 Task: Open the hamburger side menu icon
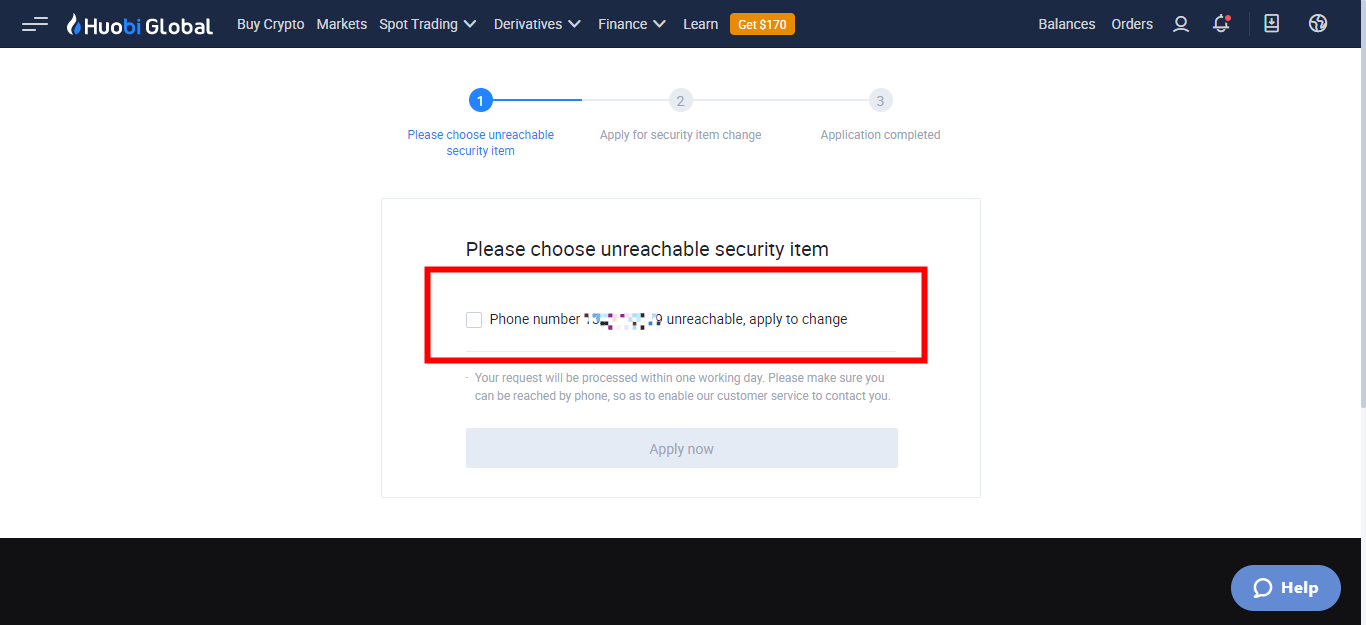coord(35,24)
